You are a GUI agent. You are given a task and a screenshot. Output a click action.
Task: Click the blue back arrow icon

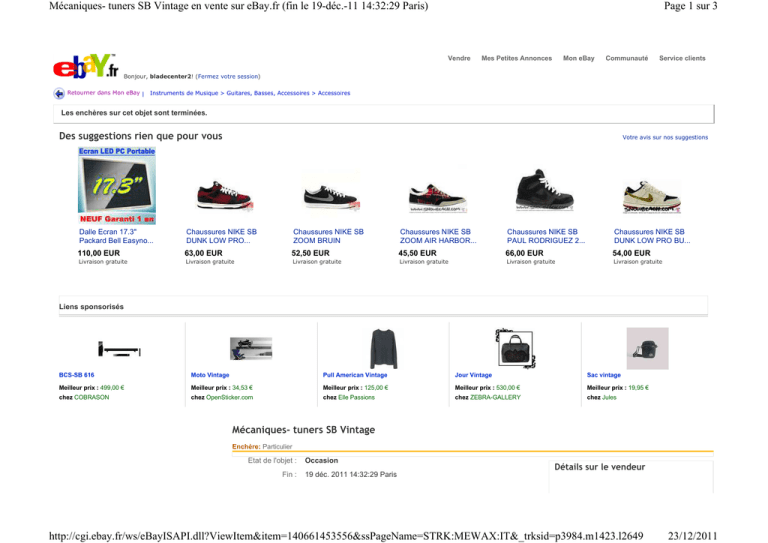point(59,93)
